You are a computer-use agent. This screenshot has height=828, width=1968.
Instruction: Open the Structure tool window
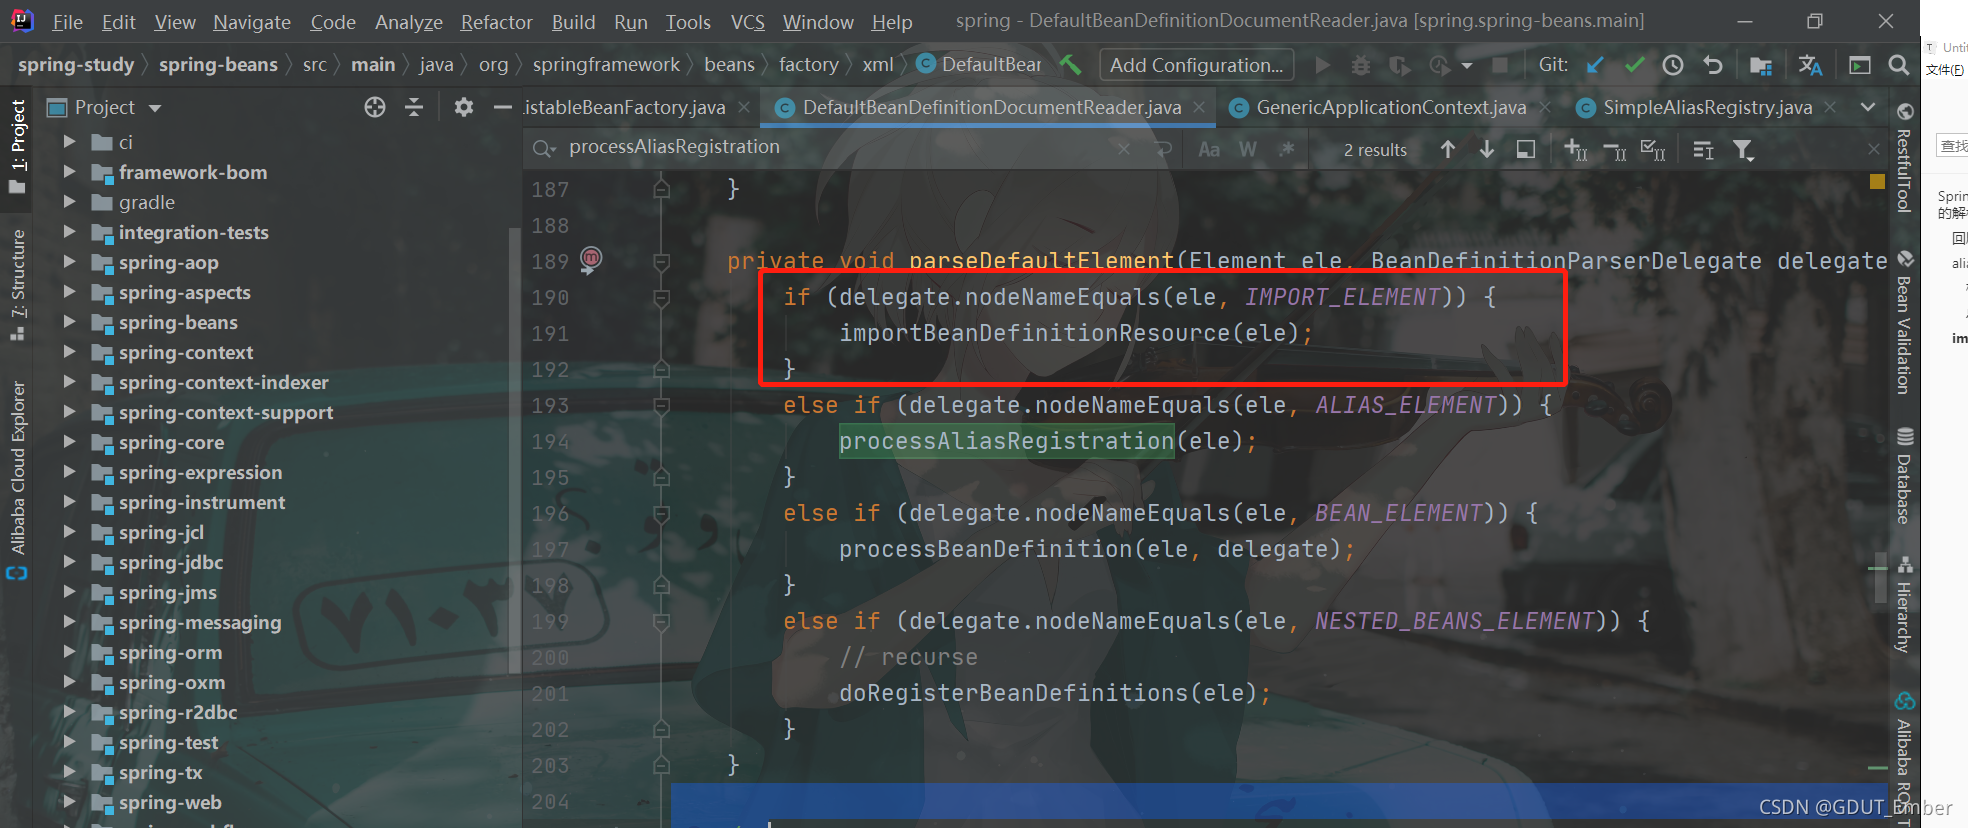(17, 285)
